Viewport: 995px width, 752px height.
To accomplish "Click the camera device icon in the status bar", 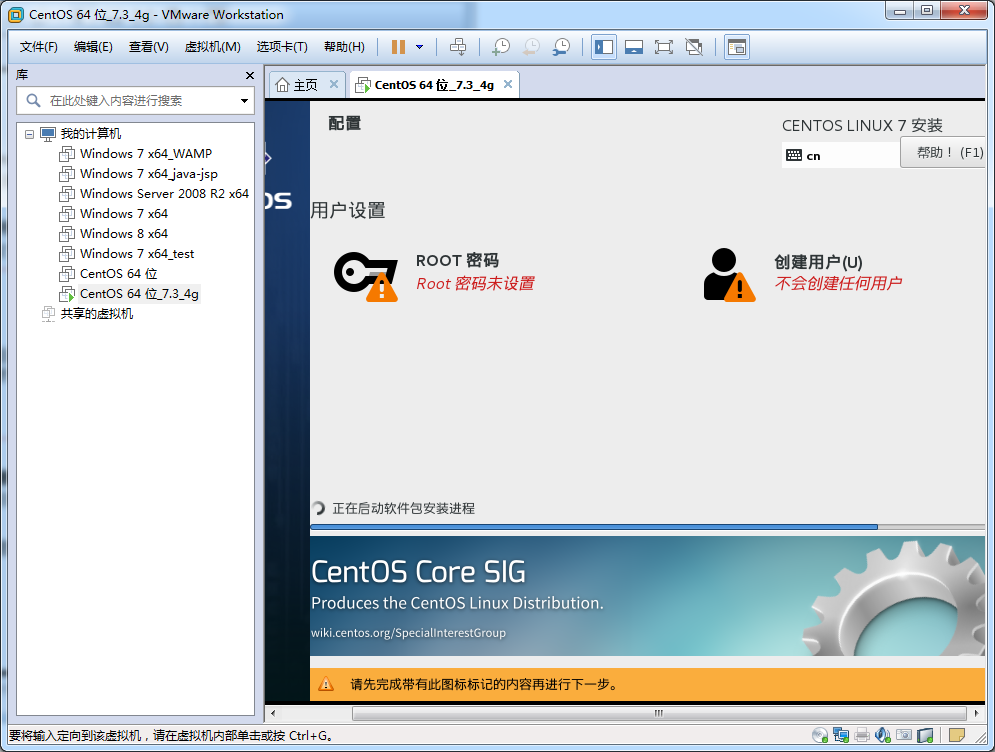I will click(x=904, y=736).
